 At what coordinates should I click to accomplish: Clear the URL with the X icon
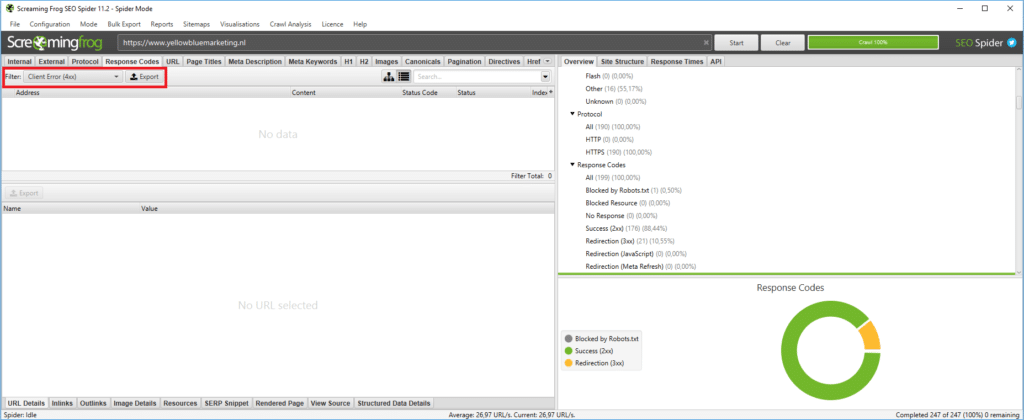pos(706,42)
